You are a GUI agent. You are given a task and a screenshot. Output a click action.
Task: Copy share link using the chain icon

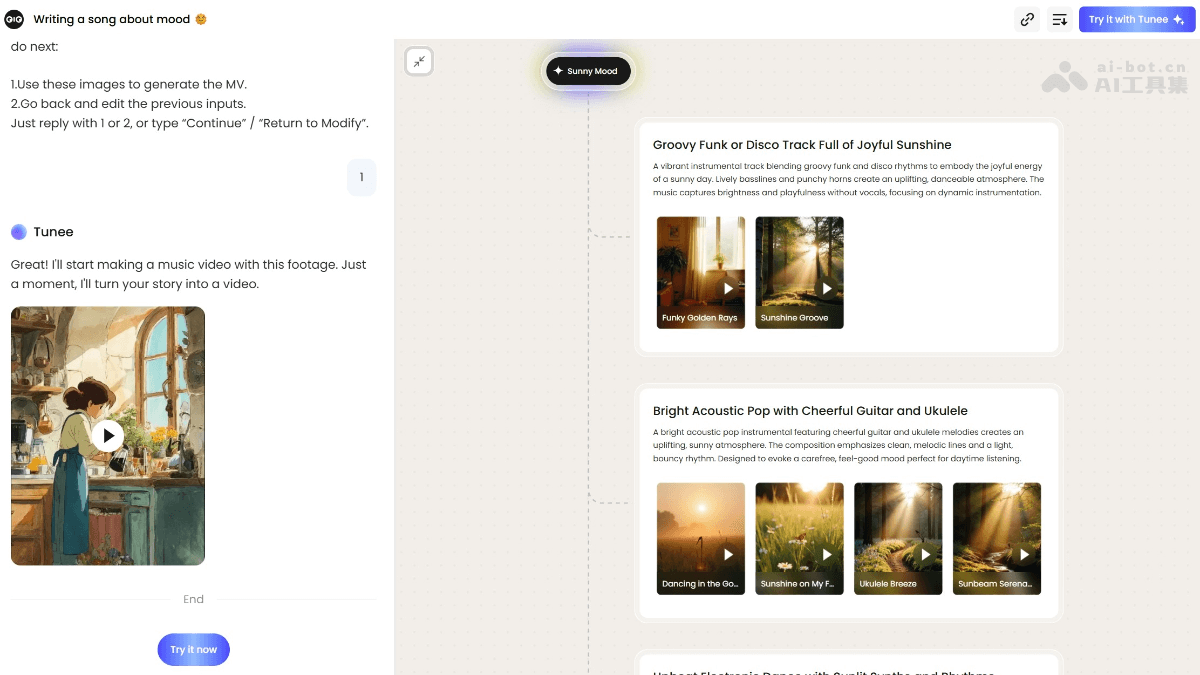point(1027,19)
